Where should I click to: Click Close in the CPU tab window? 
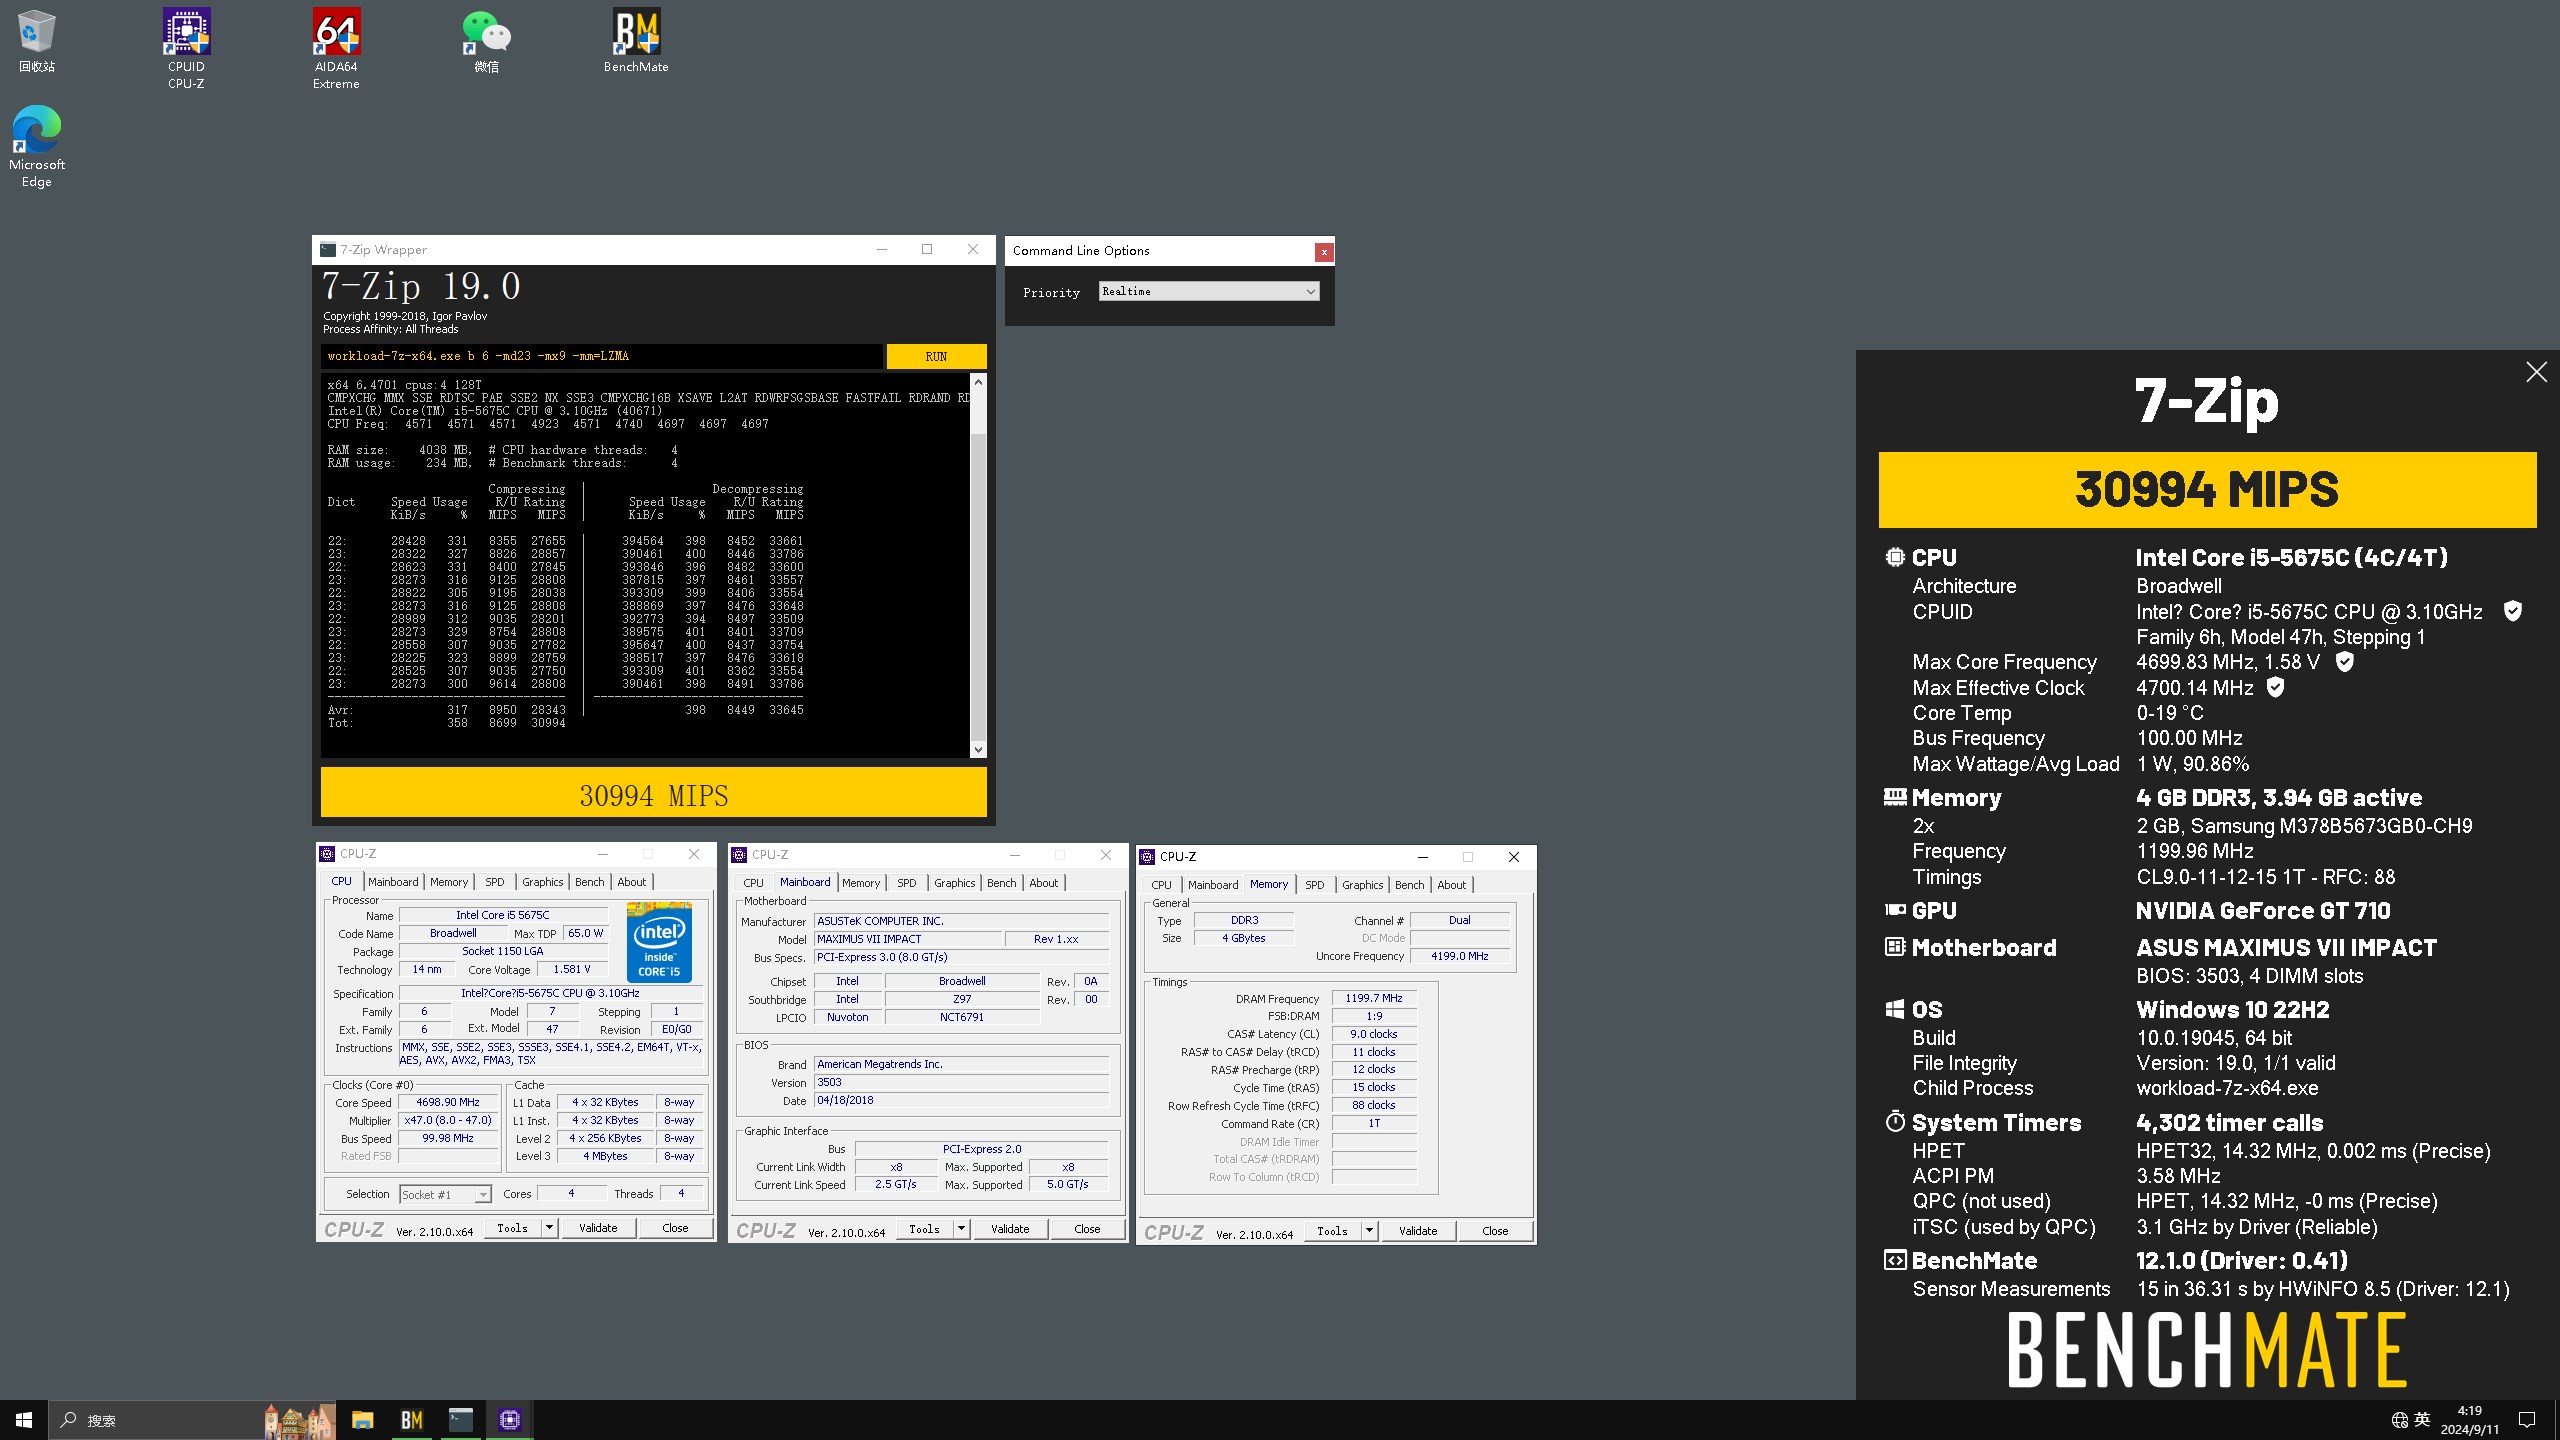[675, 1228]
